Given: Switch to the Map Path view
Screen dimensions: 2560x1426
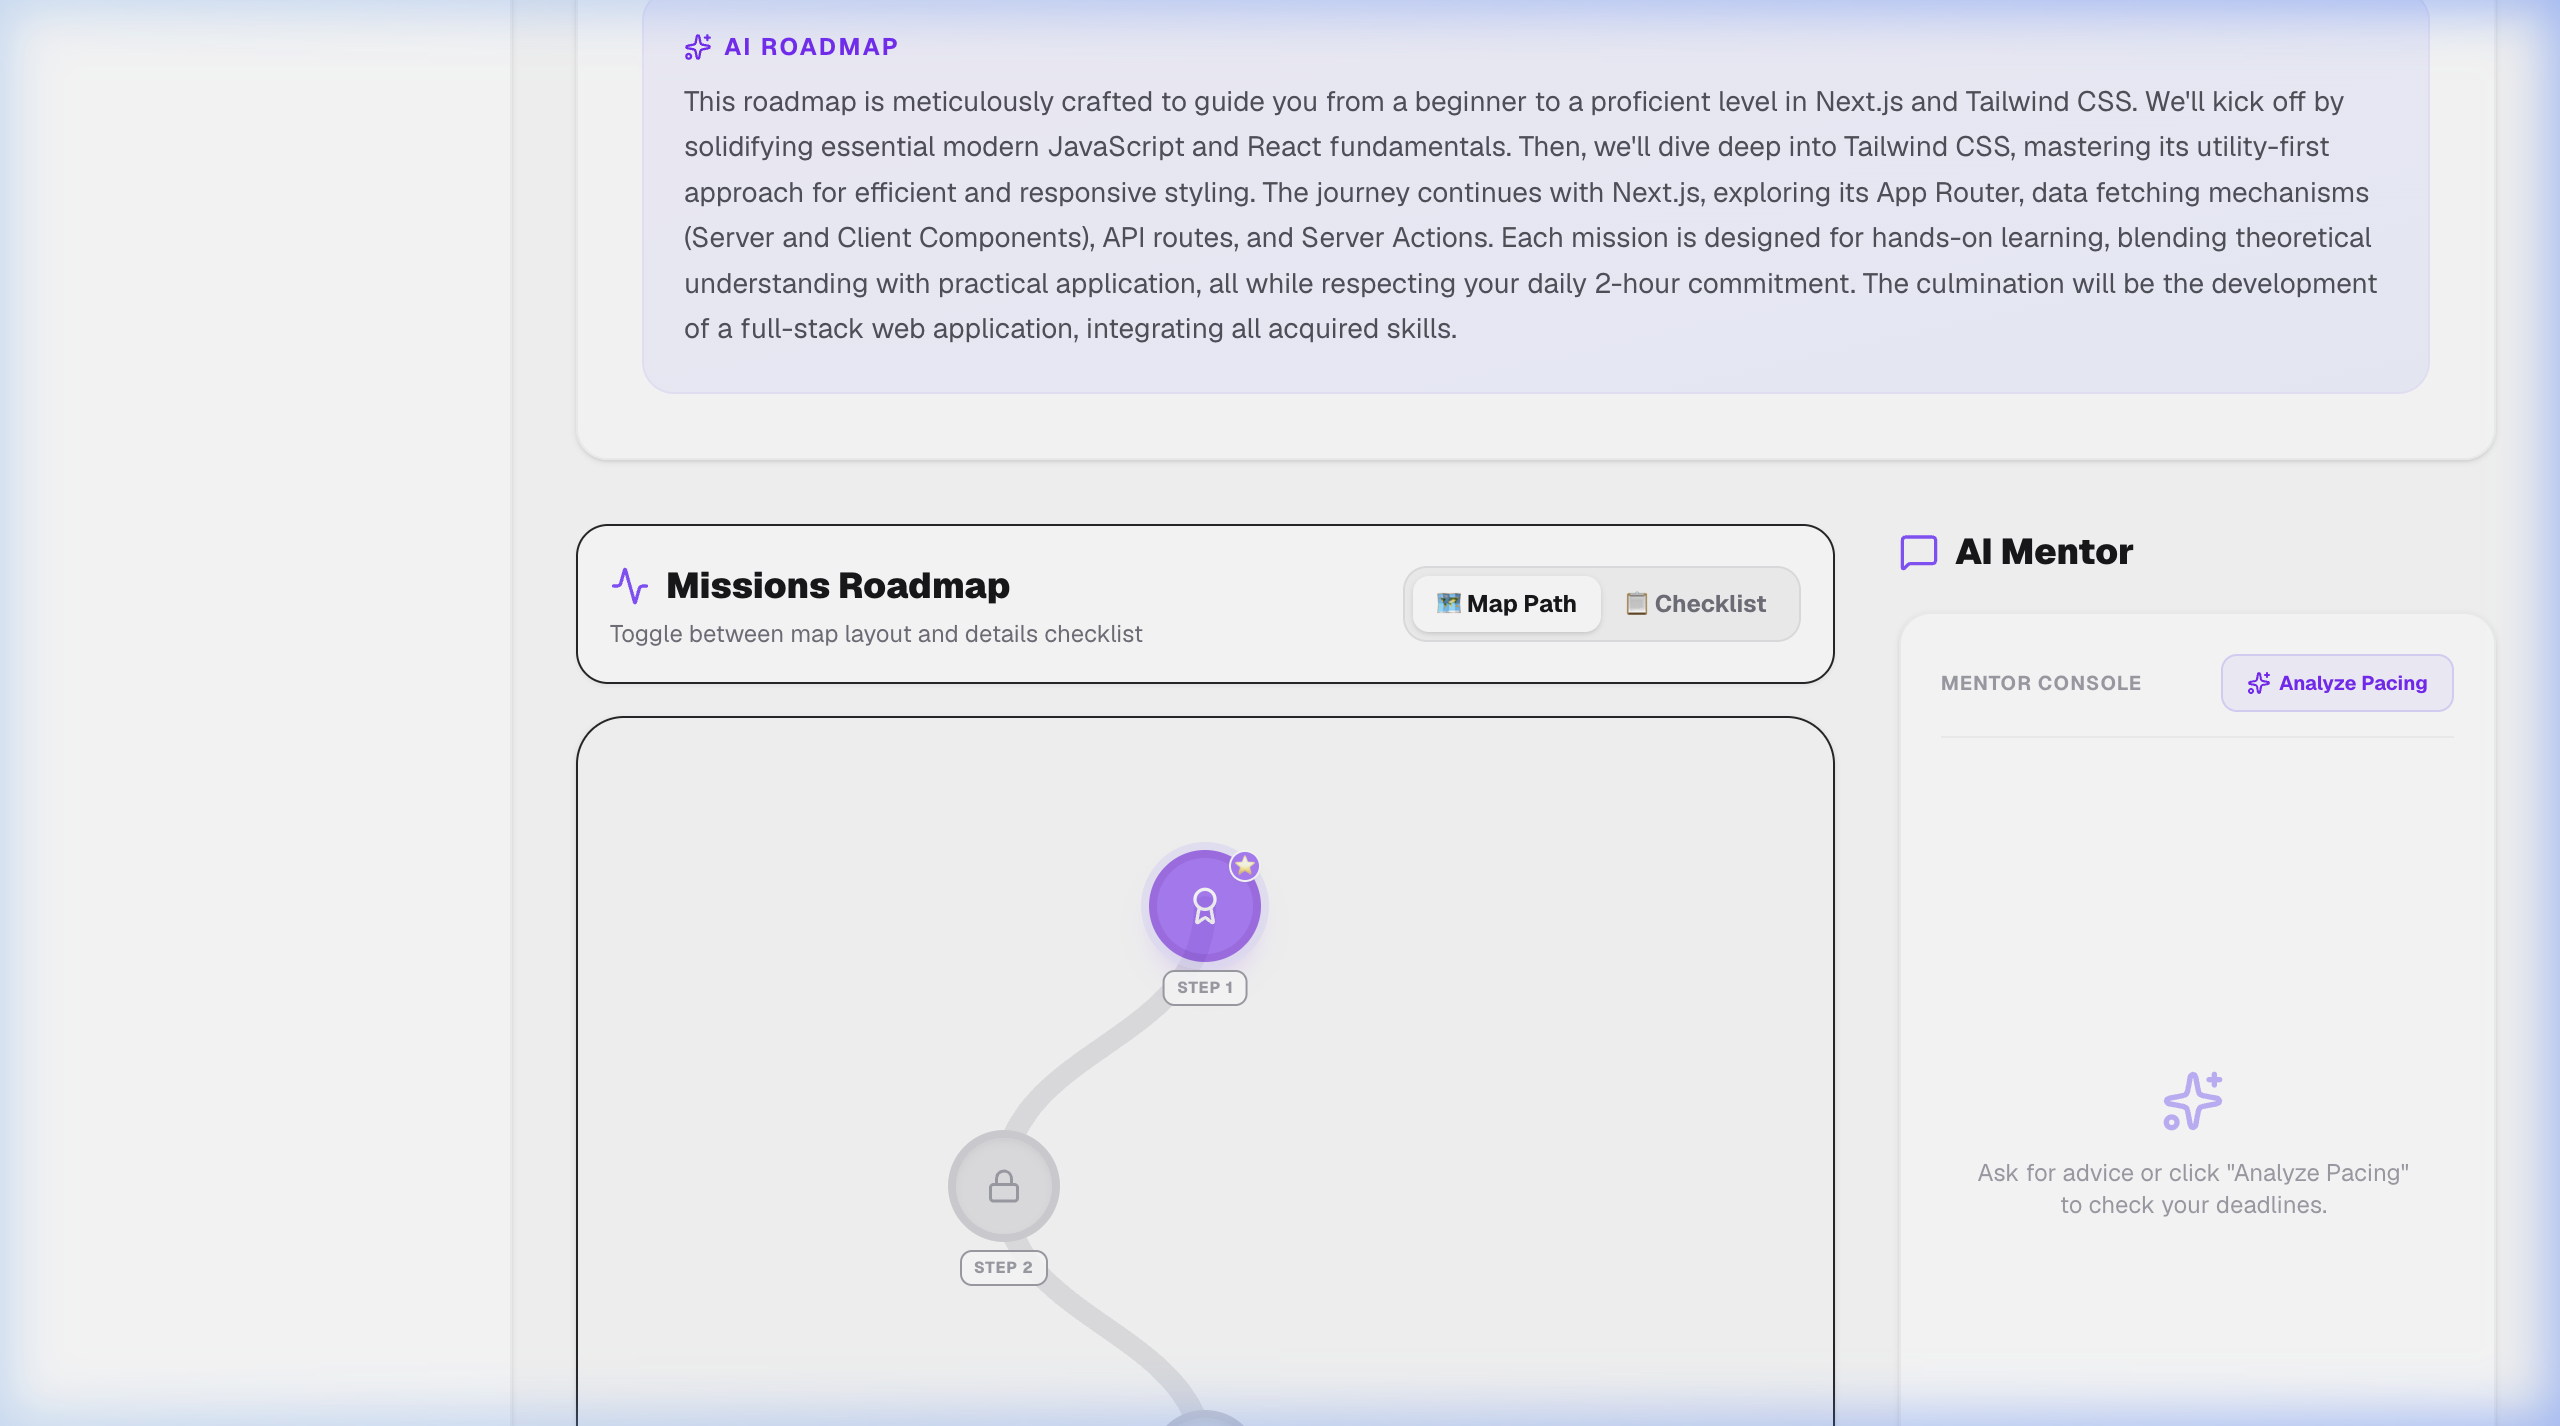Looking at the screenshot, I should [x=1506, y=604].
